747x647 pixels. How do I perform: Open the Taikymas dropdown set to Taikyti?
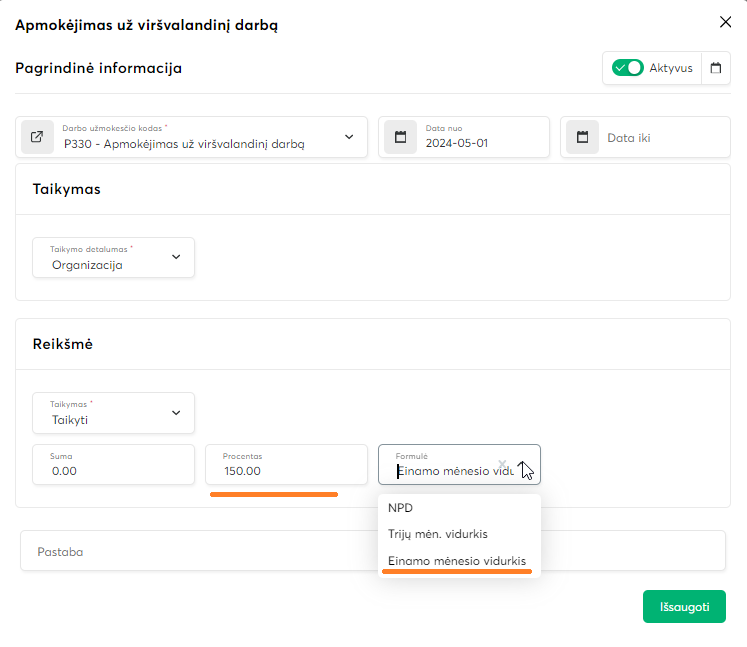pos(176,412)
